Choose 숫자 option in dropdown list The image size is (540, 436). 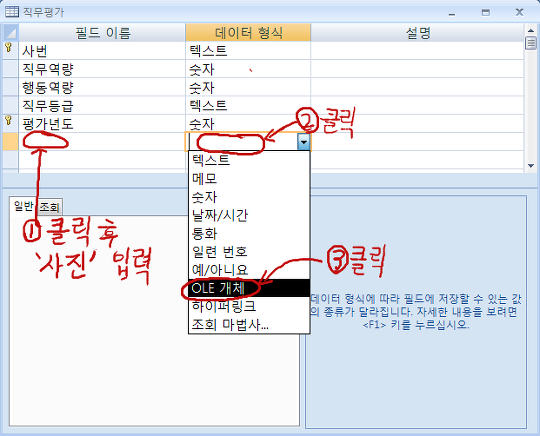click(249, 197)
